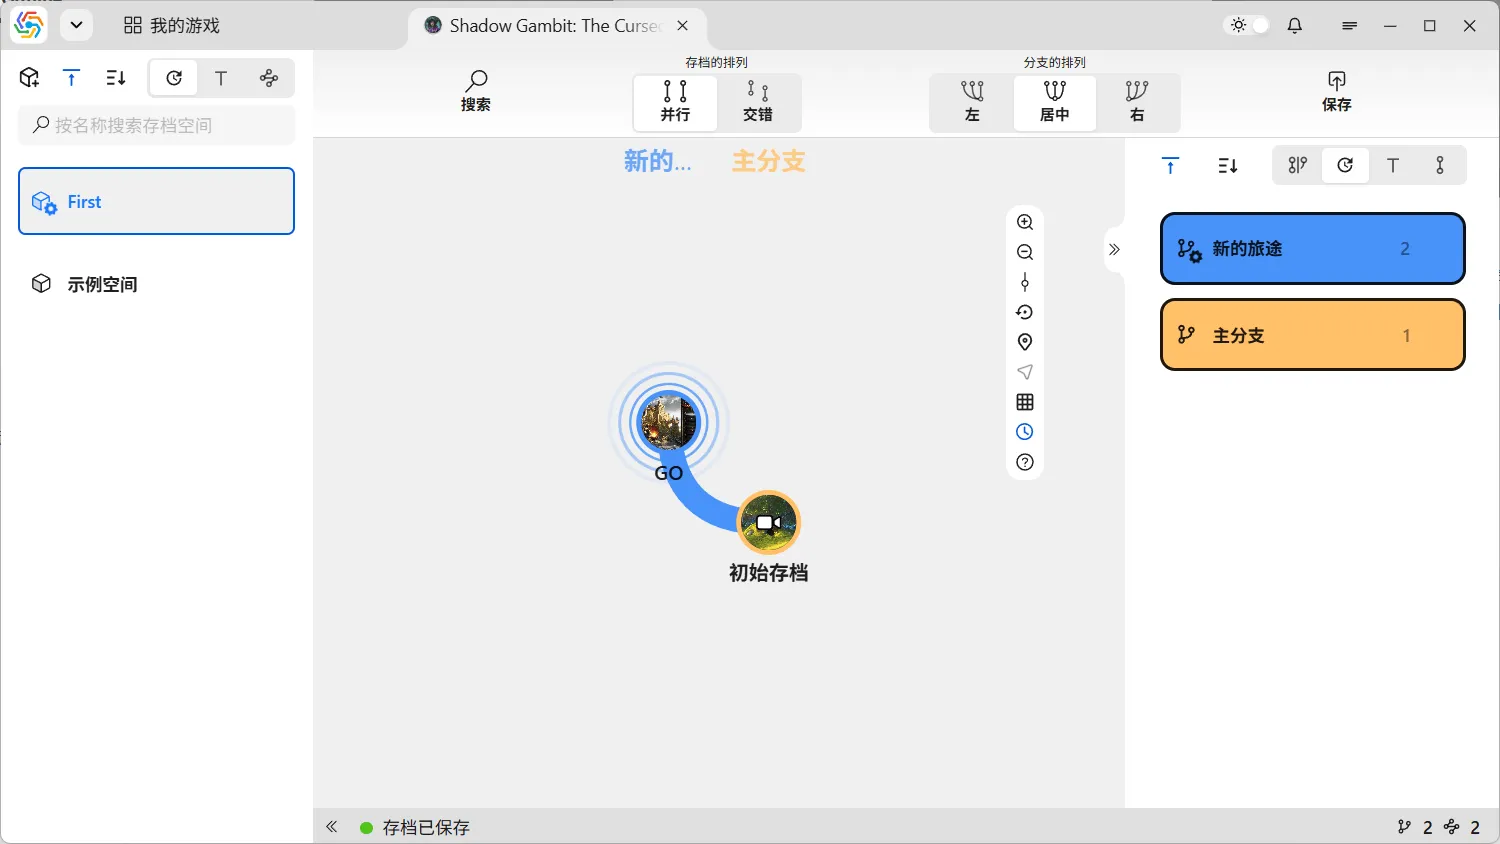Select 交错 save arrangement
Screen dimensions: 1500x844
point(758,102)
